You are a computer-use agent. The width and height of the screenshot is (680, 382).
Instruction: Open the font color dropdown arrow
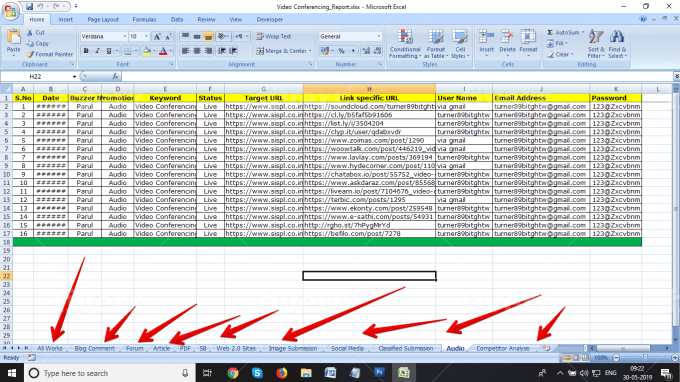point(170,51)
